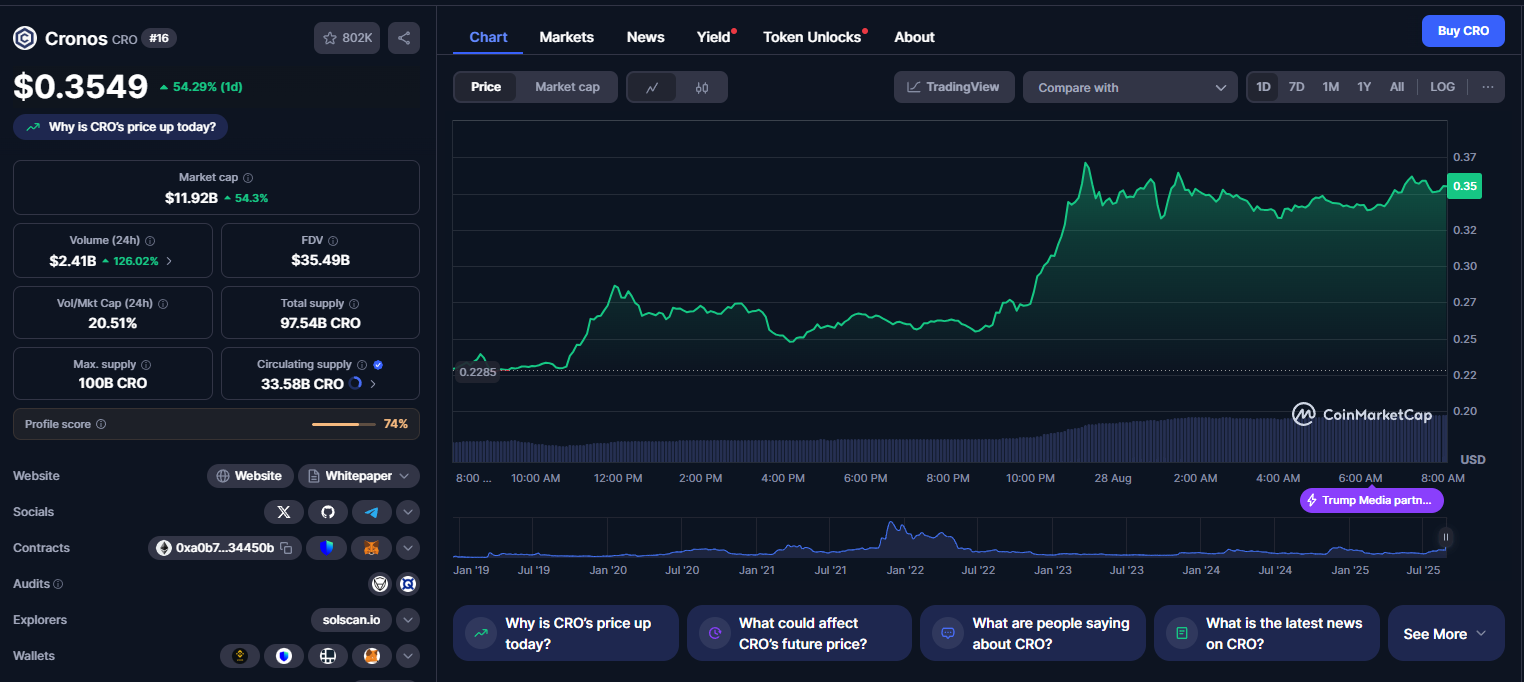This screenshot has width=1524, height=682.
Task: Select the line chart type
Action: coord(652,87)
